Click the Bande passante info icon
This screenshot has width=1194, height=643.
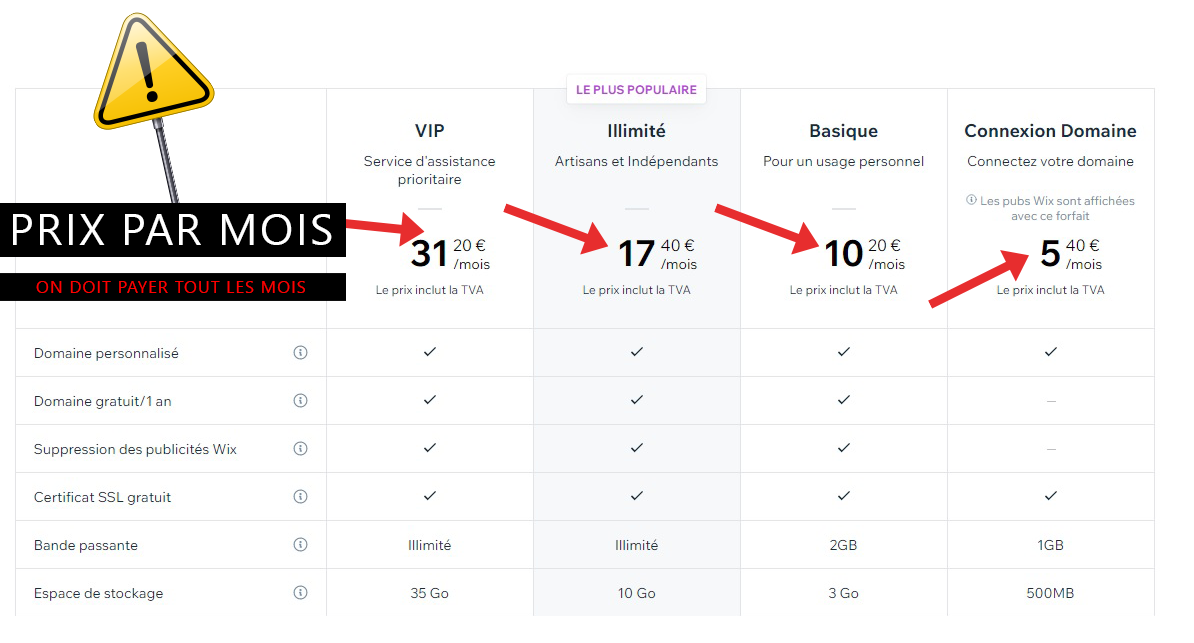[x=300, y=545]
